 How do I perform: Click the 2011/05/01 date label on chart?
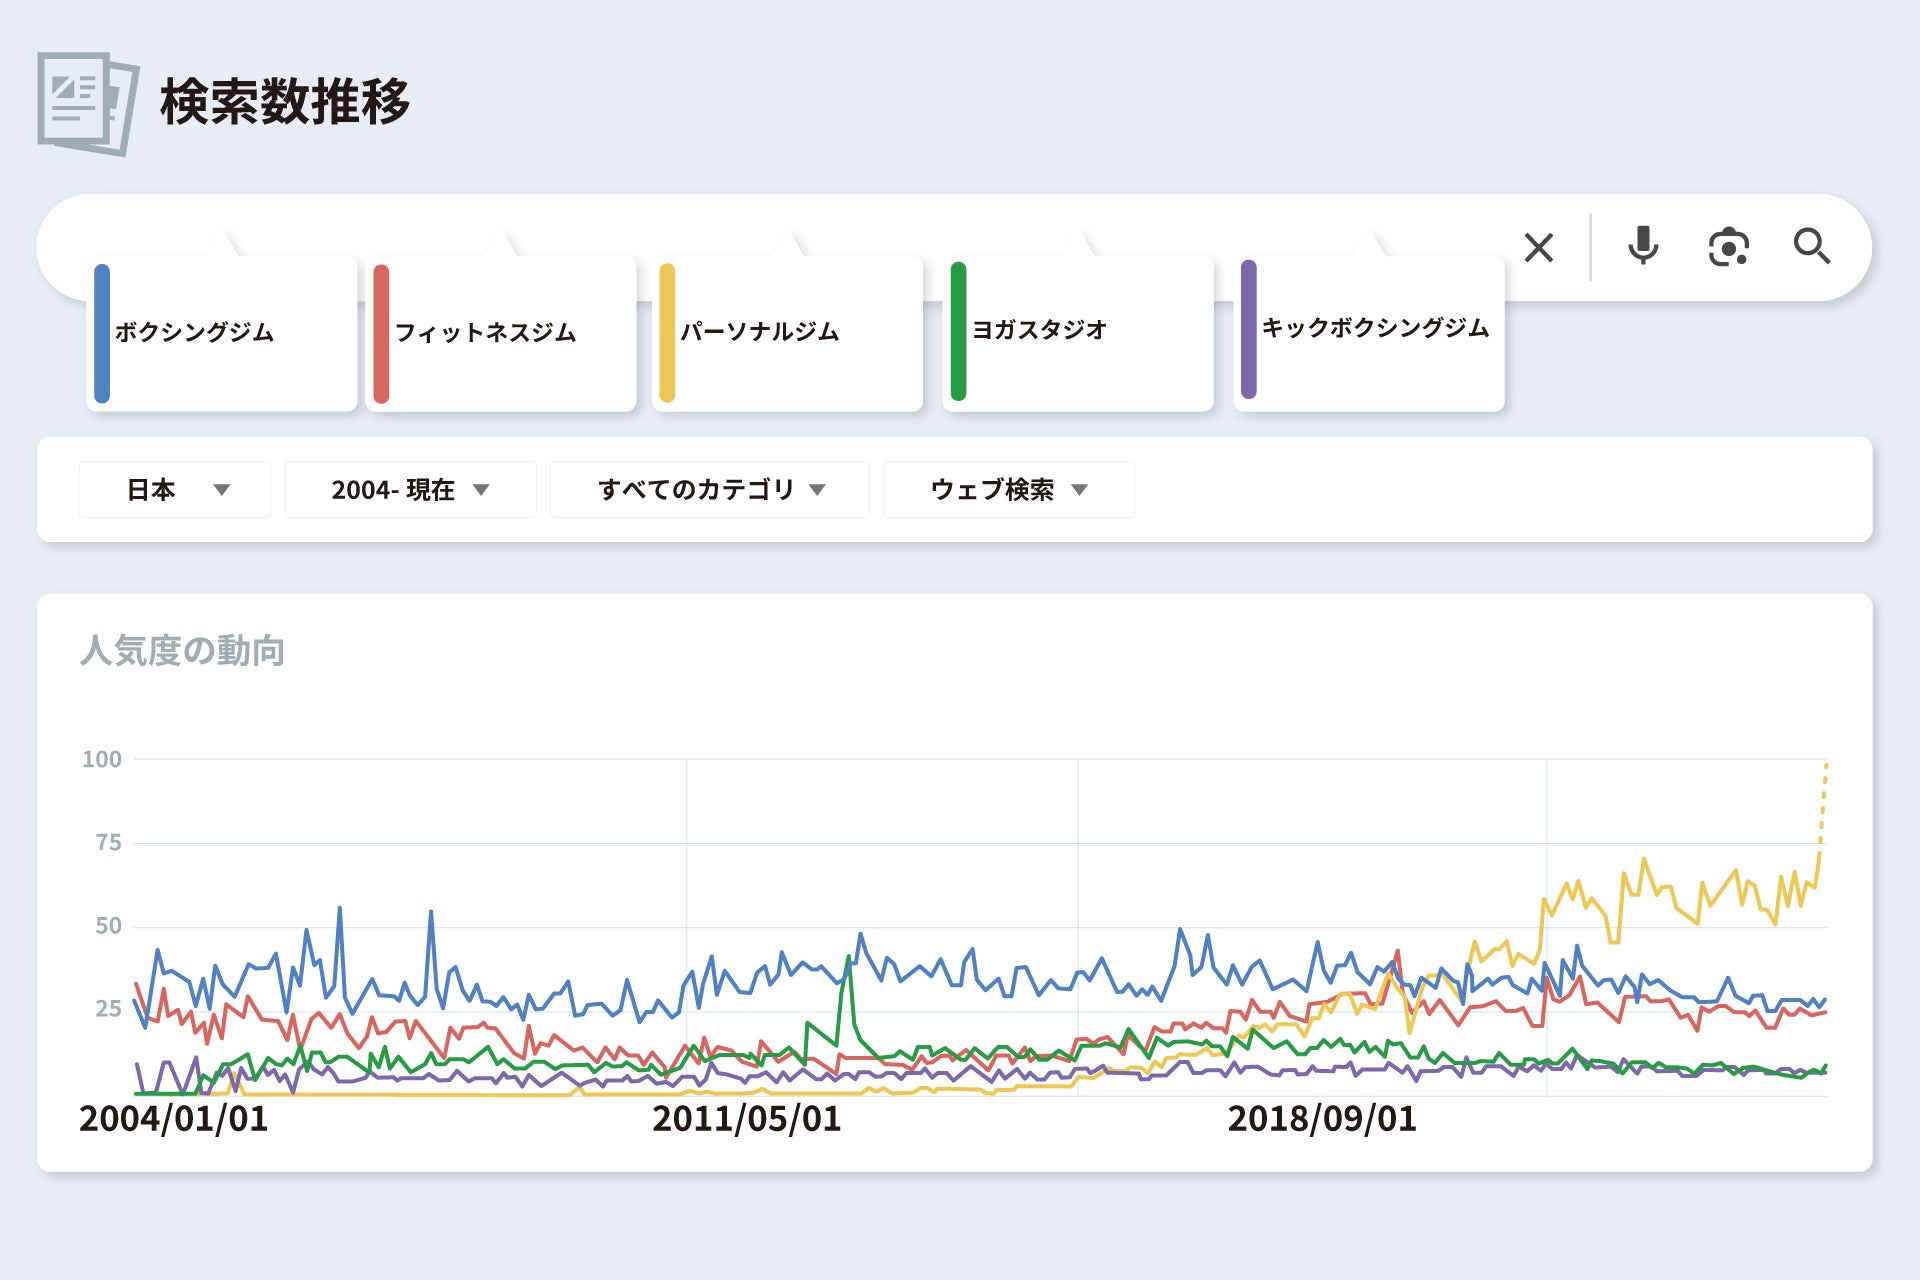[x=746, y=1119]
